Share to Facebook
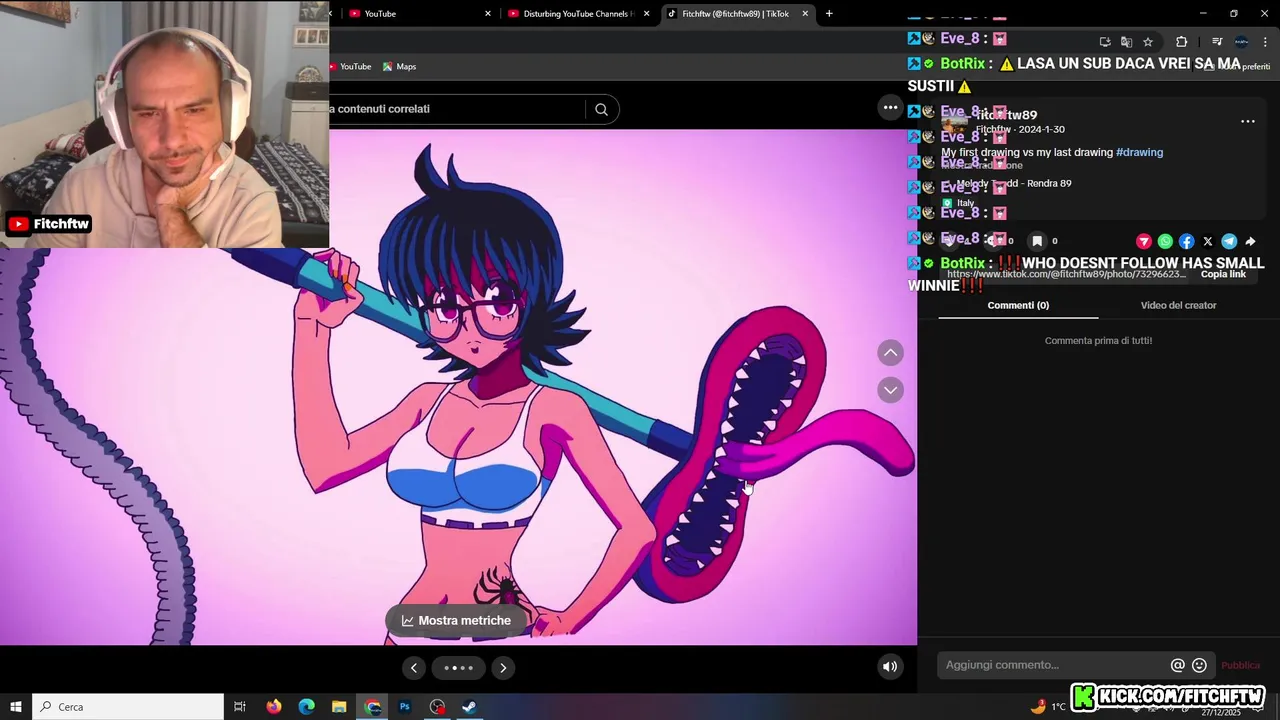Viewport: 1280px width, 720px height. pyautogui.click(x=1186, y=241)
